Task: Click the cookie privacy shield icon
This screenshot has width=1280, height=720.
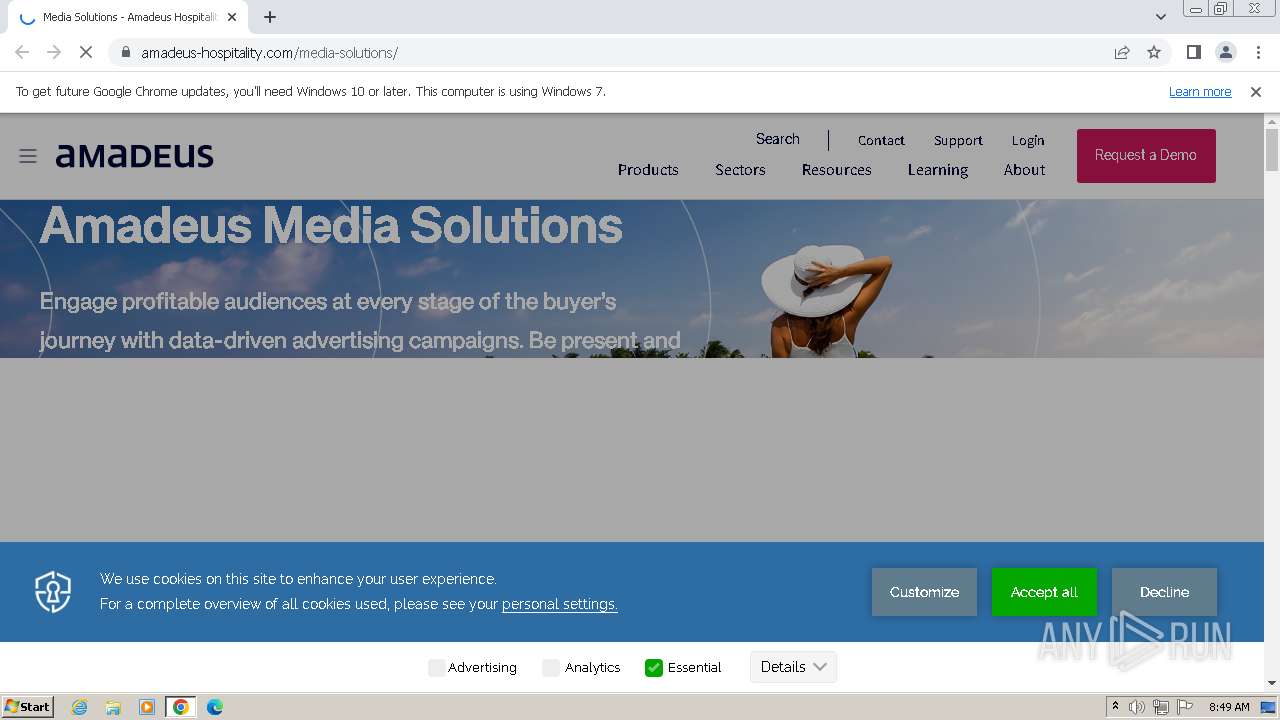Action: point(53,592)
